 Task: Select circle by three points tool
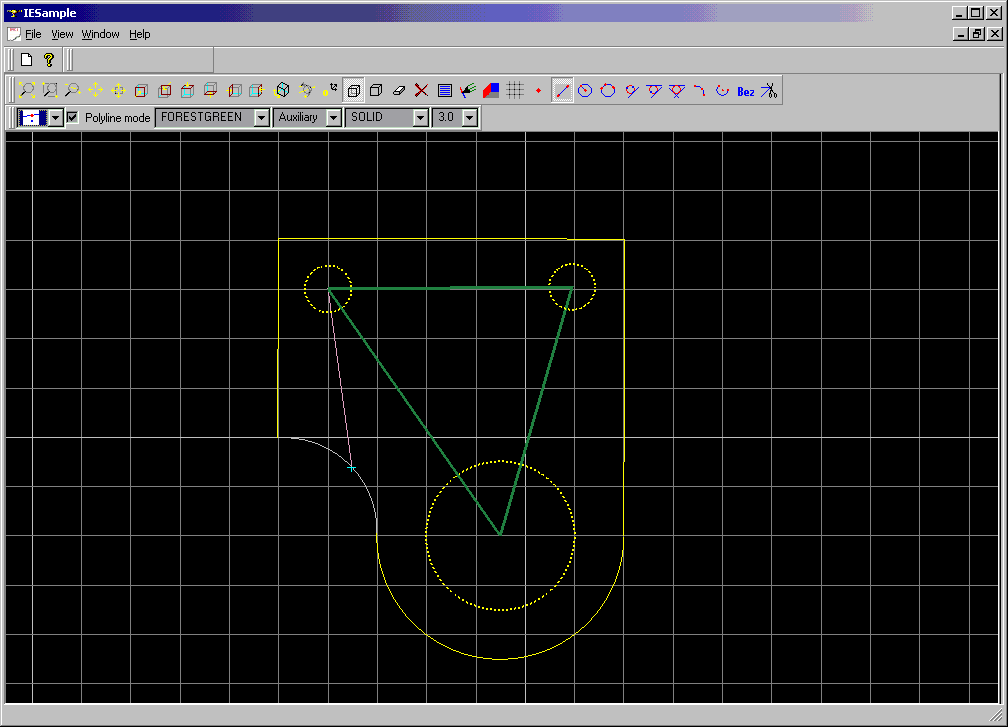tap(608, 91)
